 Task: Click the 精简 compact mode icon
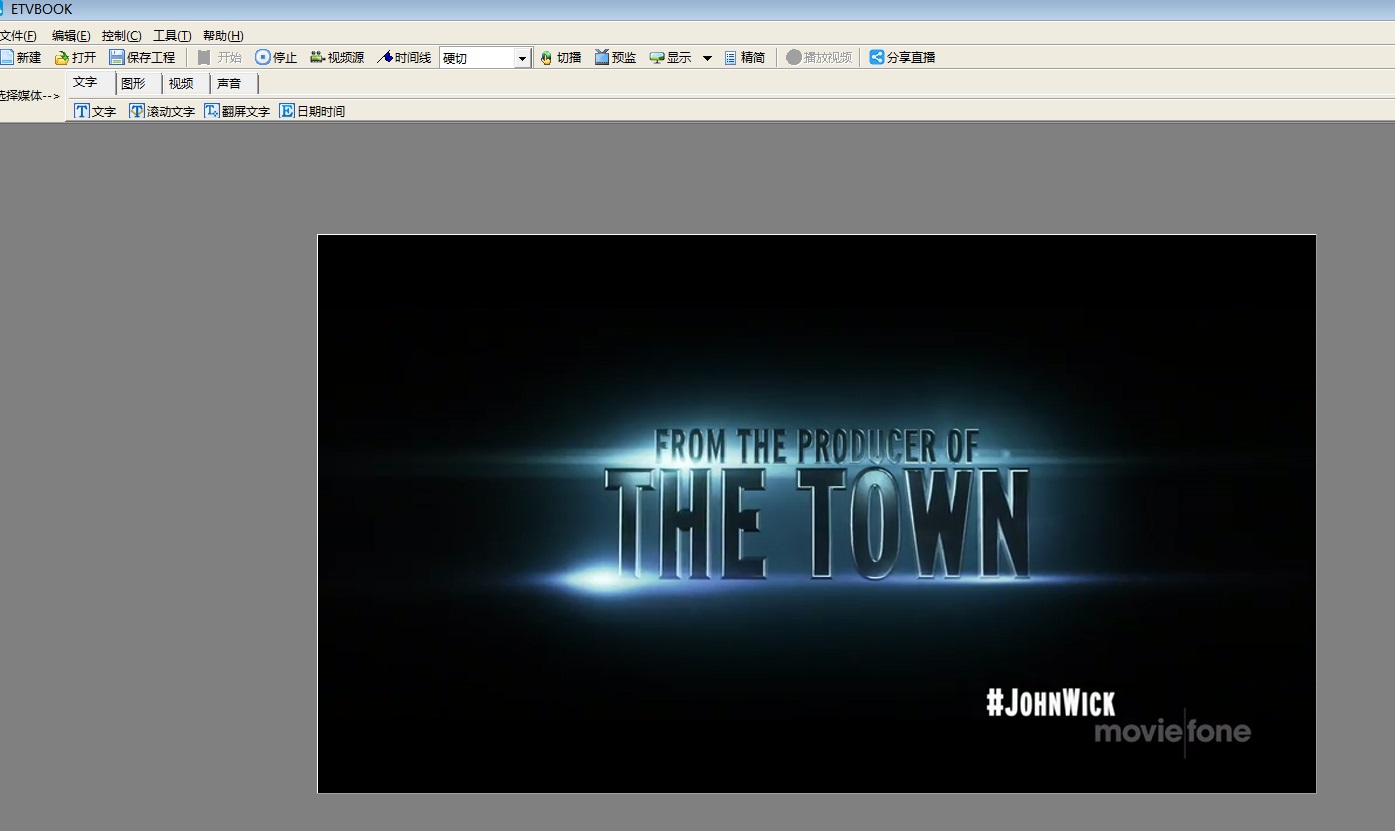coord(731,58)
